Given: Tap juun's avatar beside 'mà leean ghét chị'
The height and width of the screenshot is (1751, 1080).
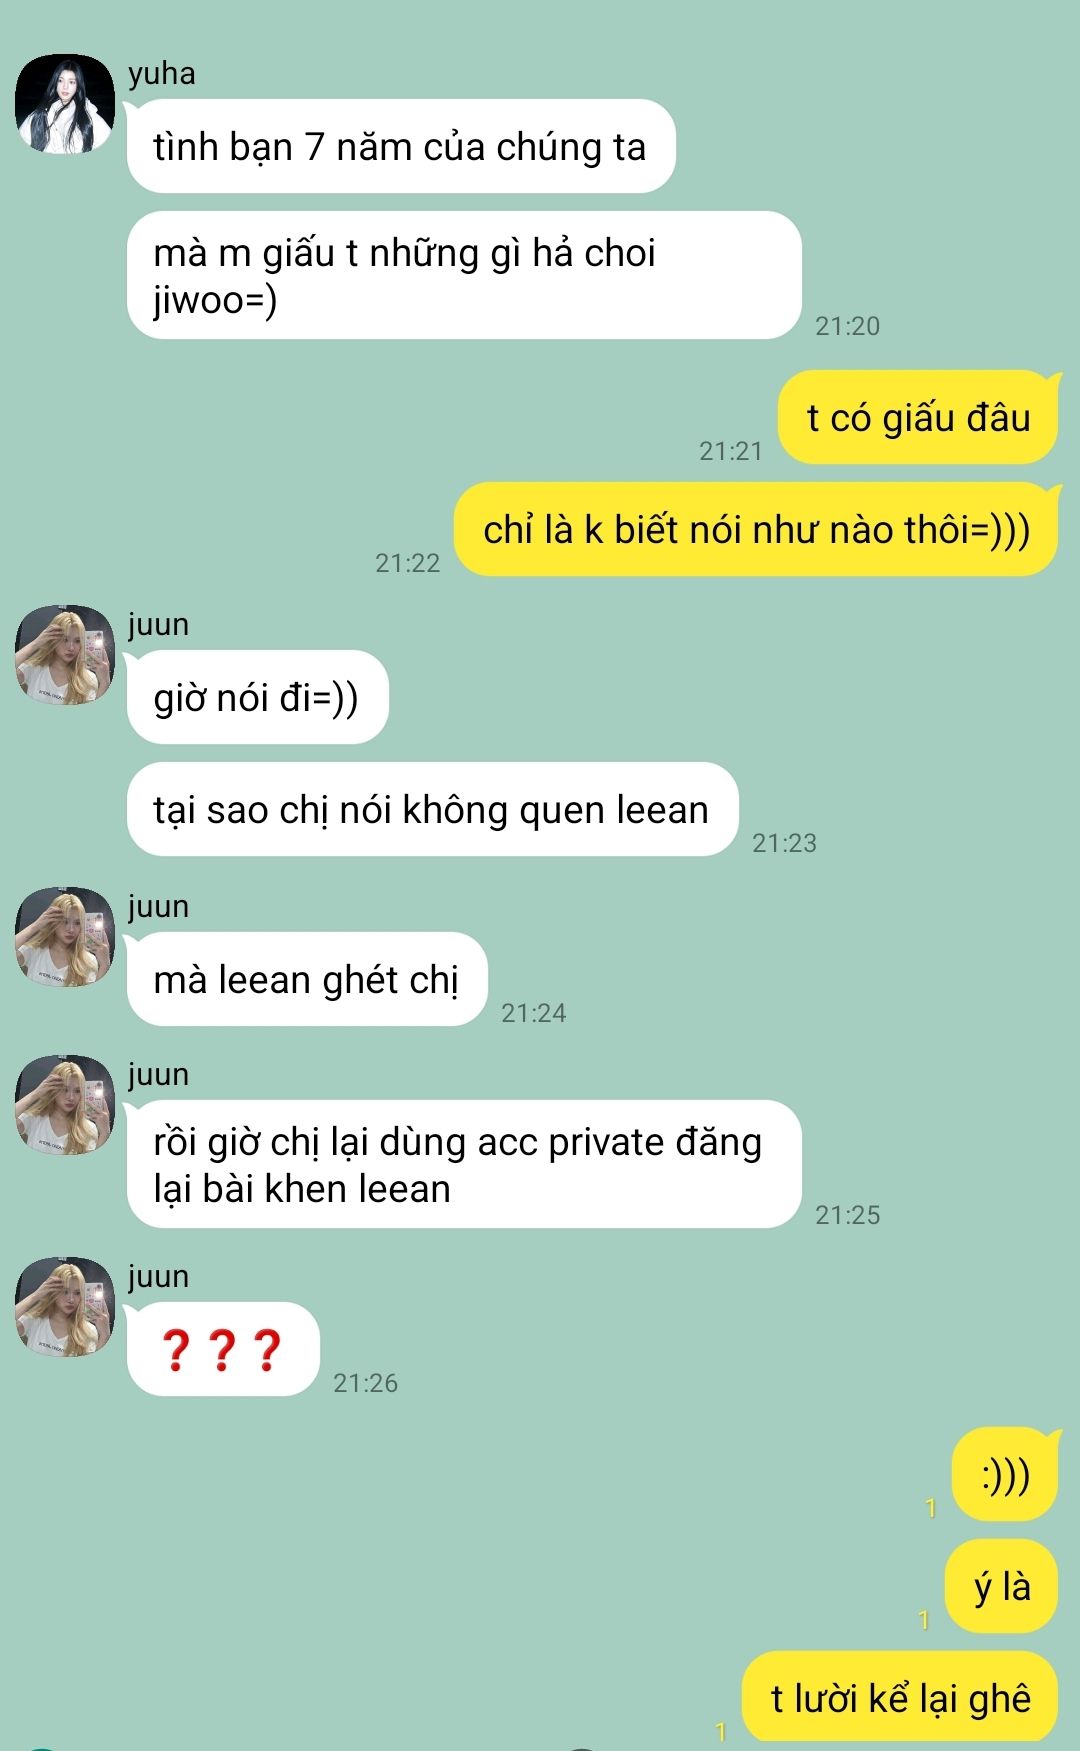Looking at the screenshot, I should point(65,937).
